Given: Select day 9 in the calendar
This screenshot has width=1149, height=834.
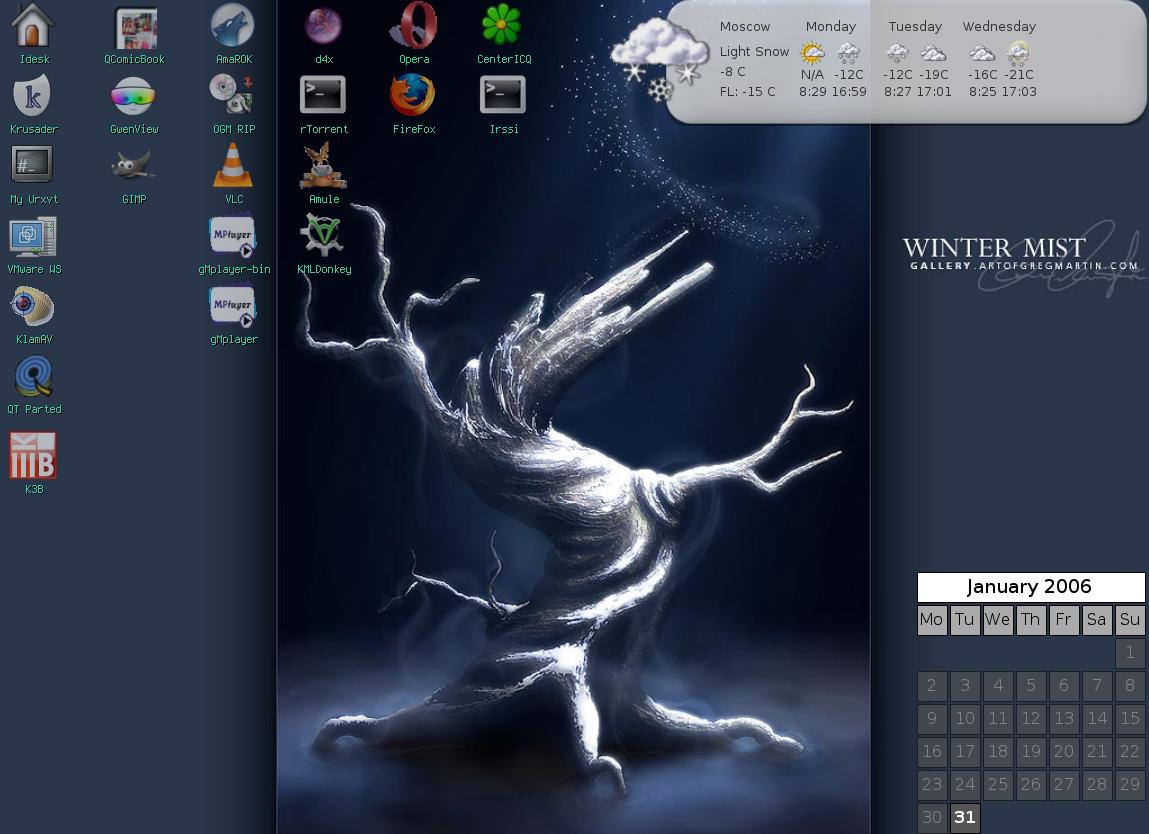Looking at the screenshot, I should [x=932, y=718].
